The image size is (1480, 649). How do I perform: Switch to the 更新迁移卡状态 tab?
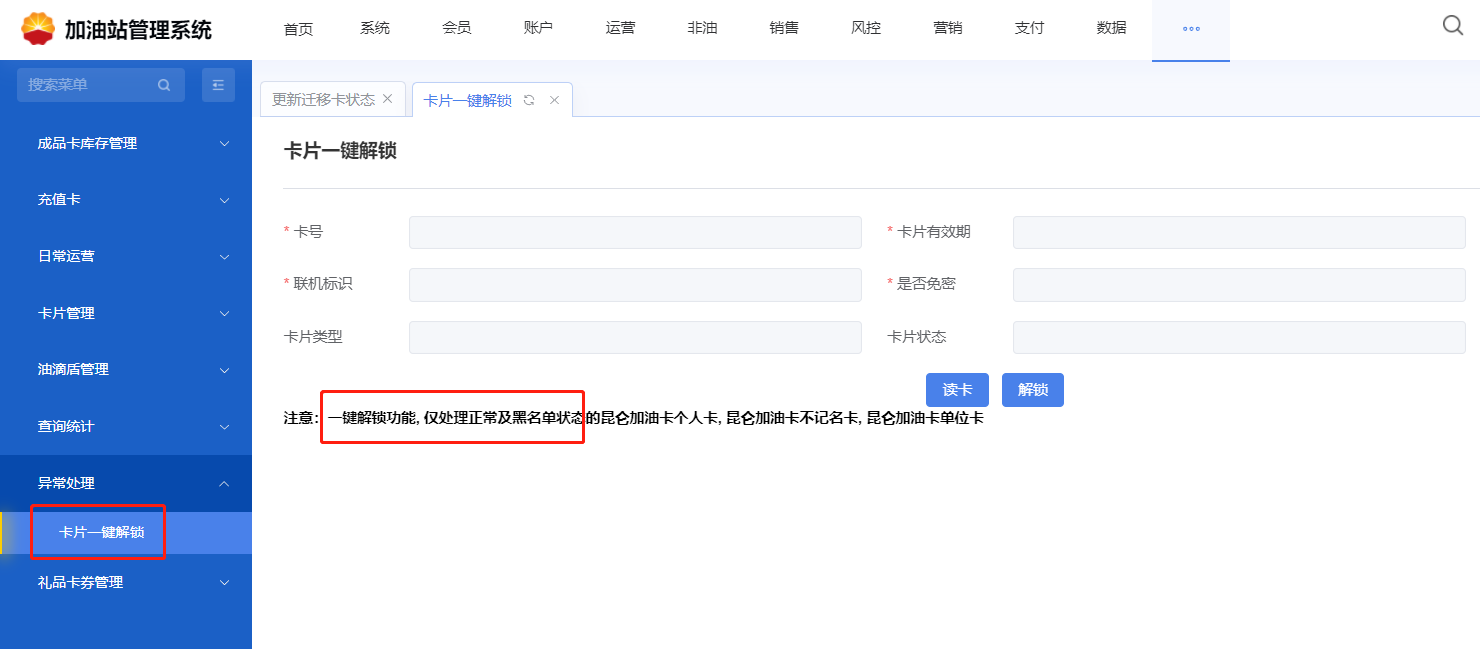point(323,100)
